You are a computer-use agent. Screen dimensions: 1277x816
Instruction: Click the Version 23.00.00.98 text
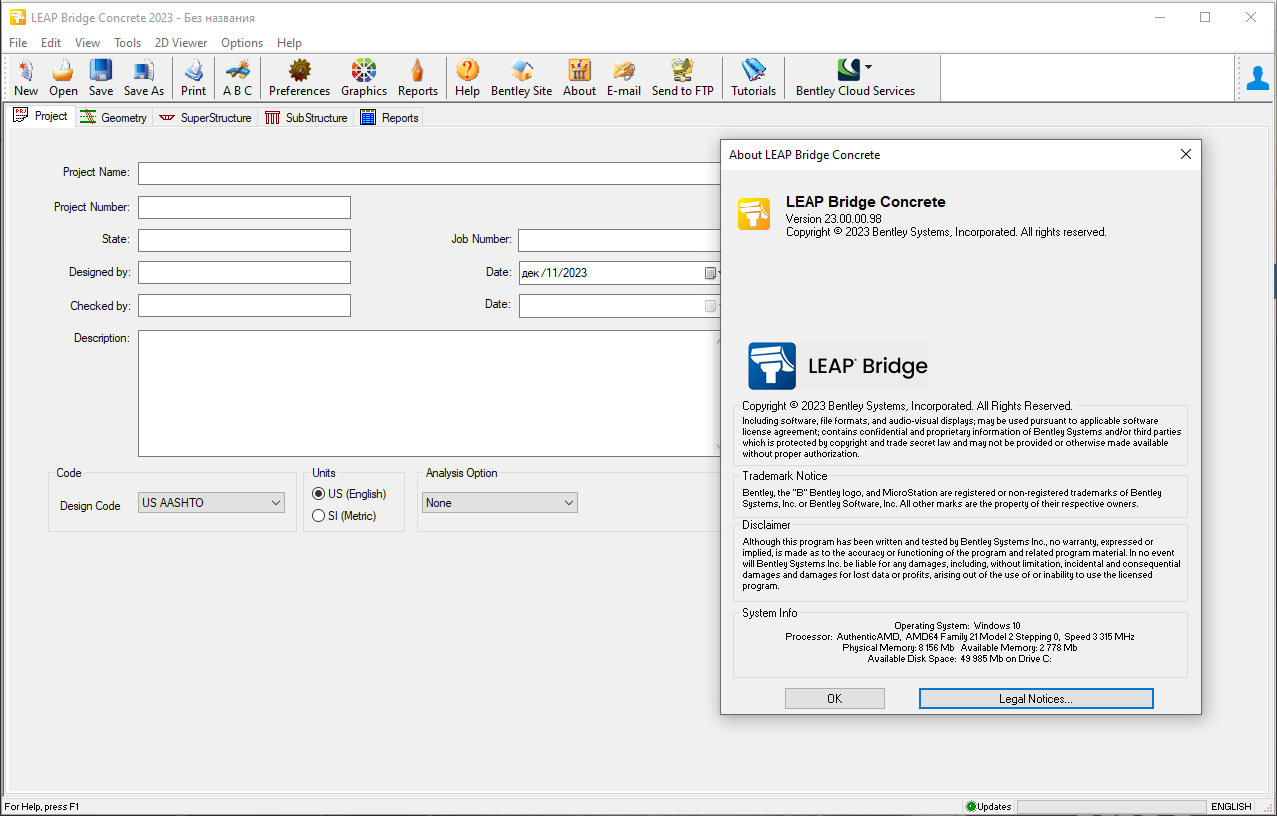click(x=834, y=218)
